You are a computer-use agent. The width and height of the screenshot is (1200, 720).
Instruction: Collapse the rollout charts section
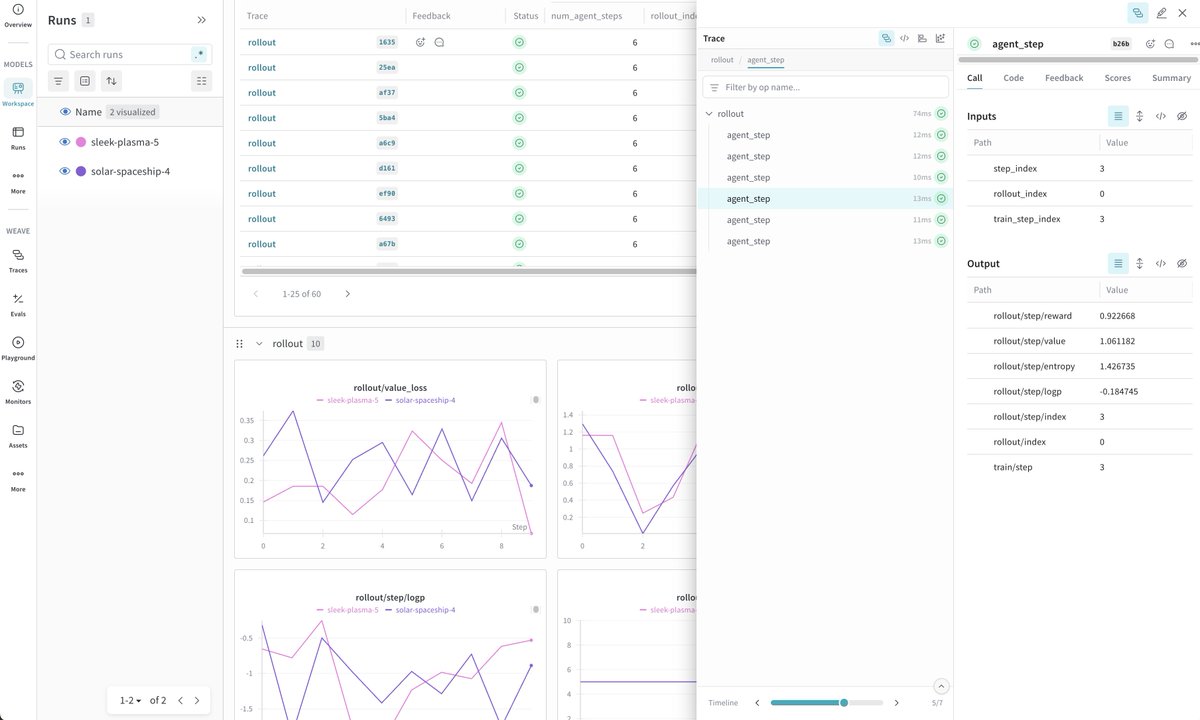259,343
